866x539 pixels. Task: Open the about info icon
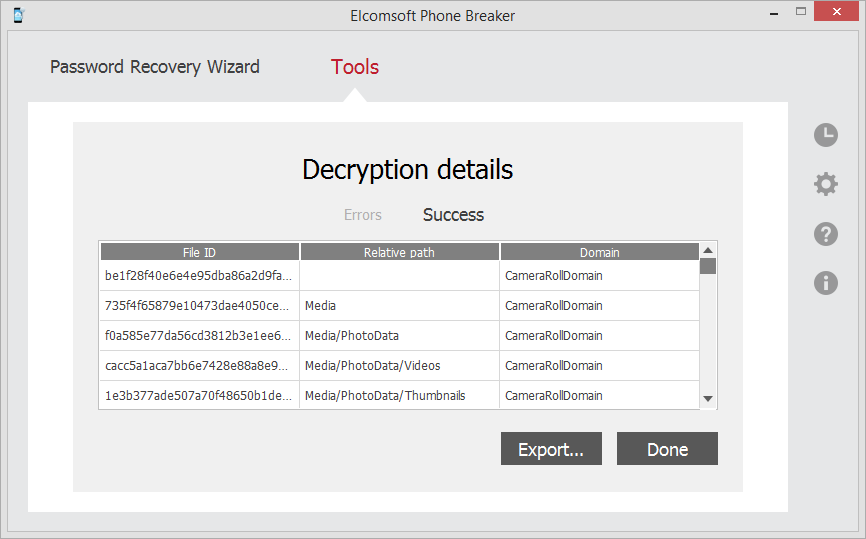(x=826, y=283)
